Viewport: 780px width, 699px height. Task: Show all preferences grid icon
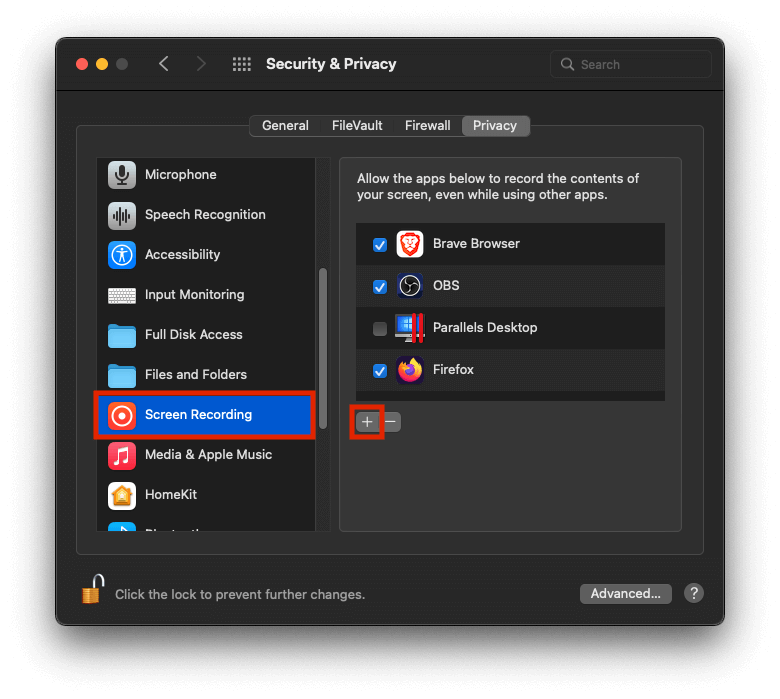coord(242,64)
